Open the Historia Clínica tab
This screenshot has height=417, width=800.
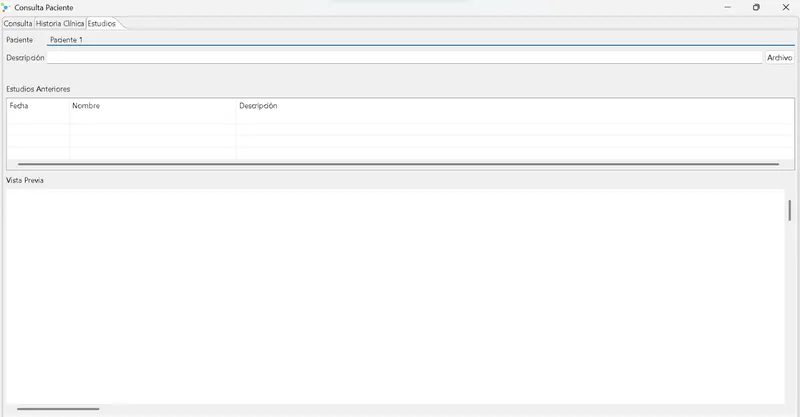point(60,23)
